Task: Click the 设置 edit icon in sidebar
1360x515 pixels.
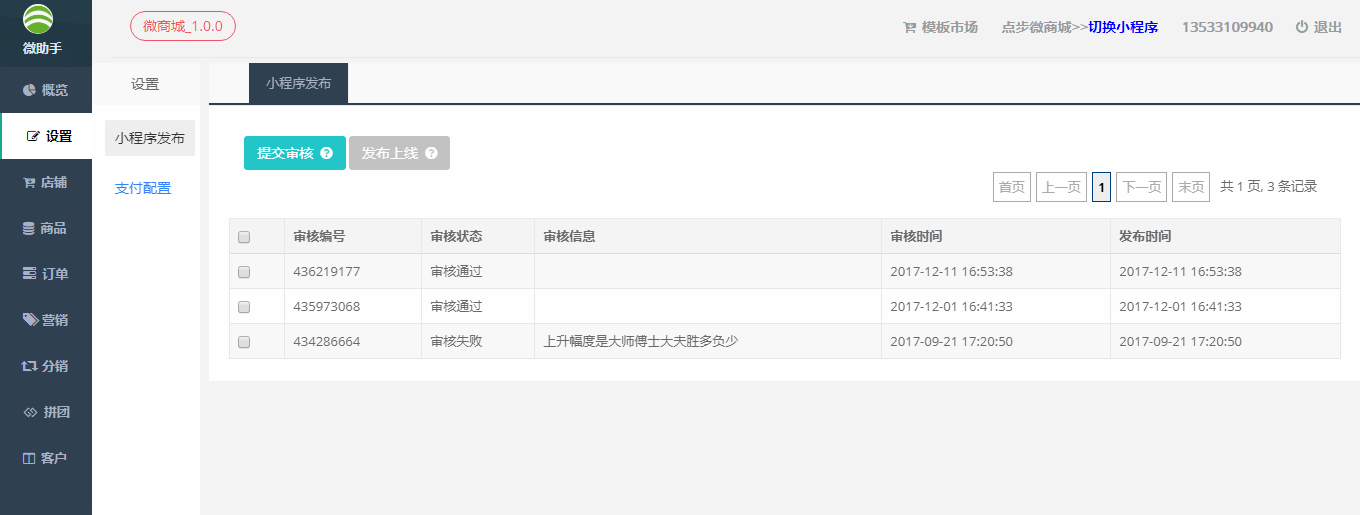Action: (x=33, y=136)
